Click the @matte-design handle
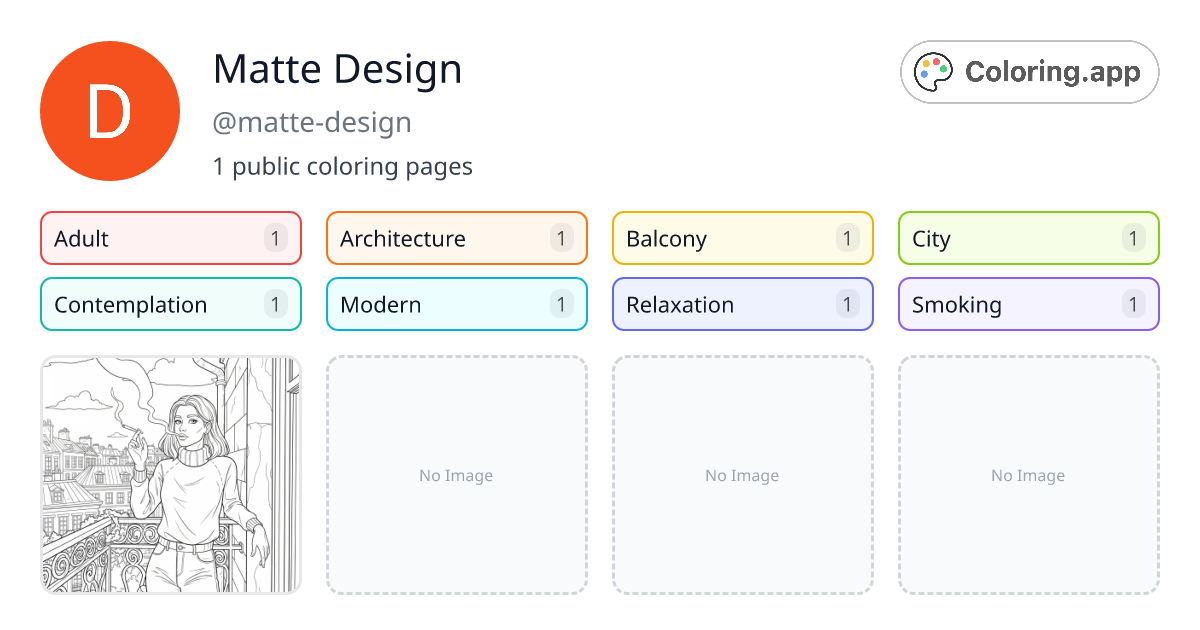Image resolution: width=1200 pixels, height=630 pixels. [x=312, y=122]
